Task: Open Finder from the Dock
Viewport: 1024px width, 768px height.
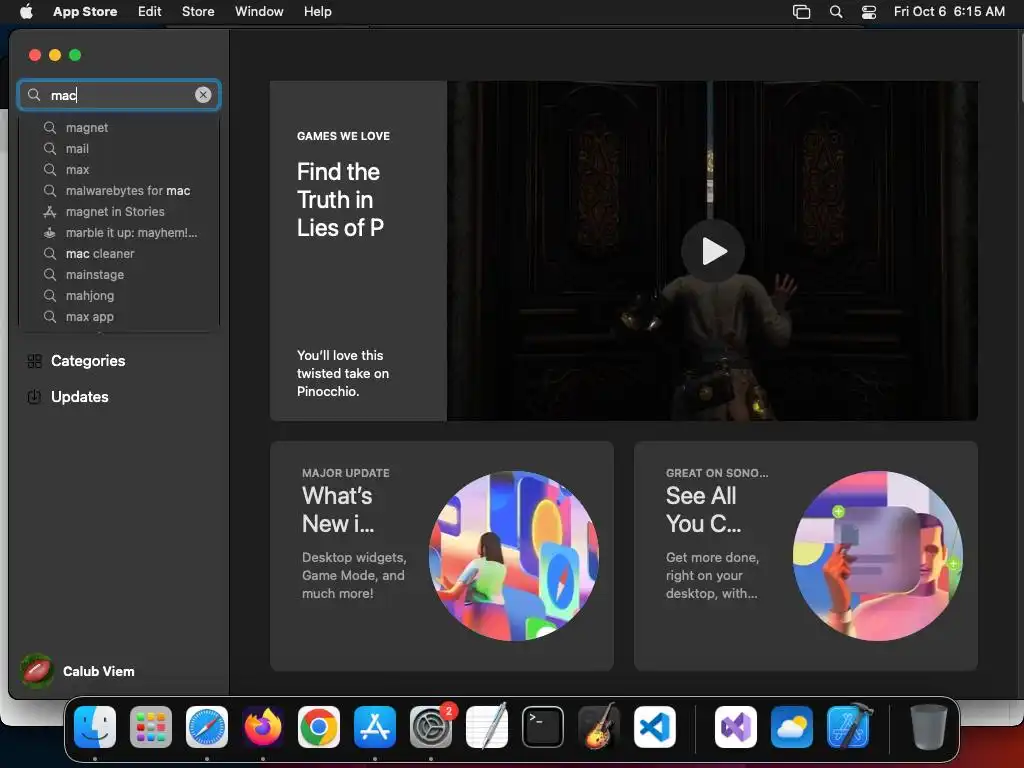Action: pos(95,727)
